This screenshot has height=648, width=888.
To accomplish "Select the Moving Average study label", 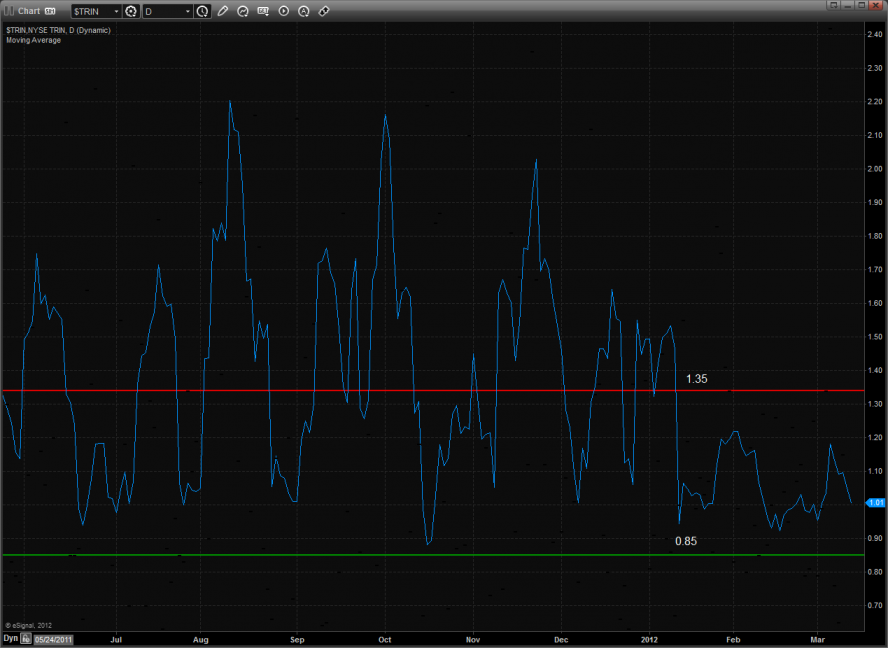I will pos(33,40).
